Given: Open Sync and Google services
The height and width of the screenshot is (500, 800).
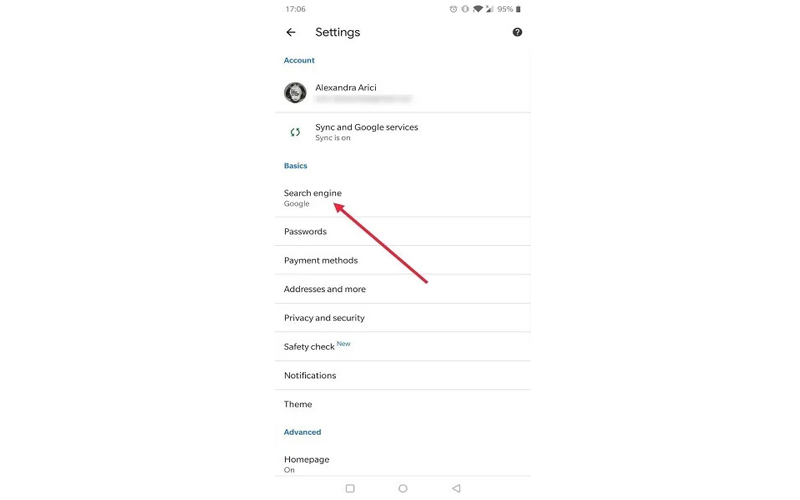Looking at the screenshot, I should coord(403,132).
